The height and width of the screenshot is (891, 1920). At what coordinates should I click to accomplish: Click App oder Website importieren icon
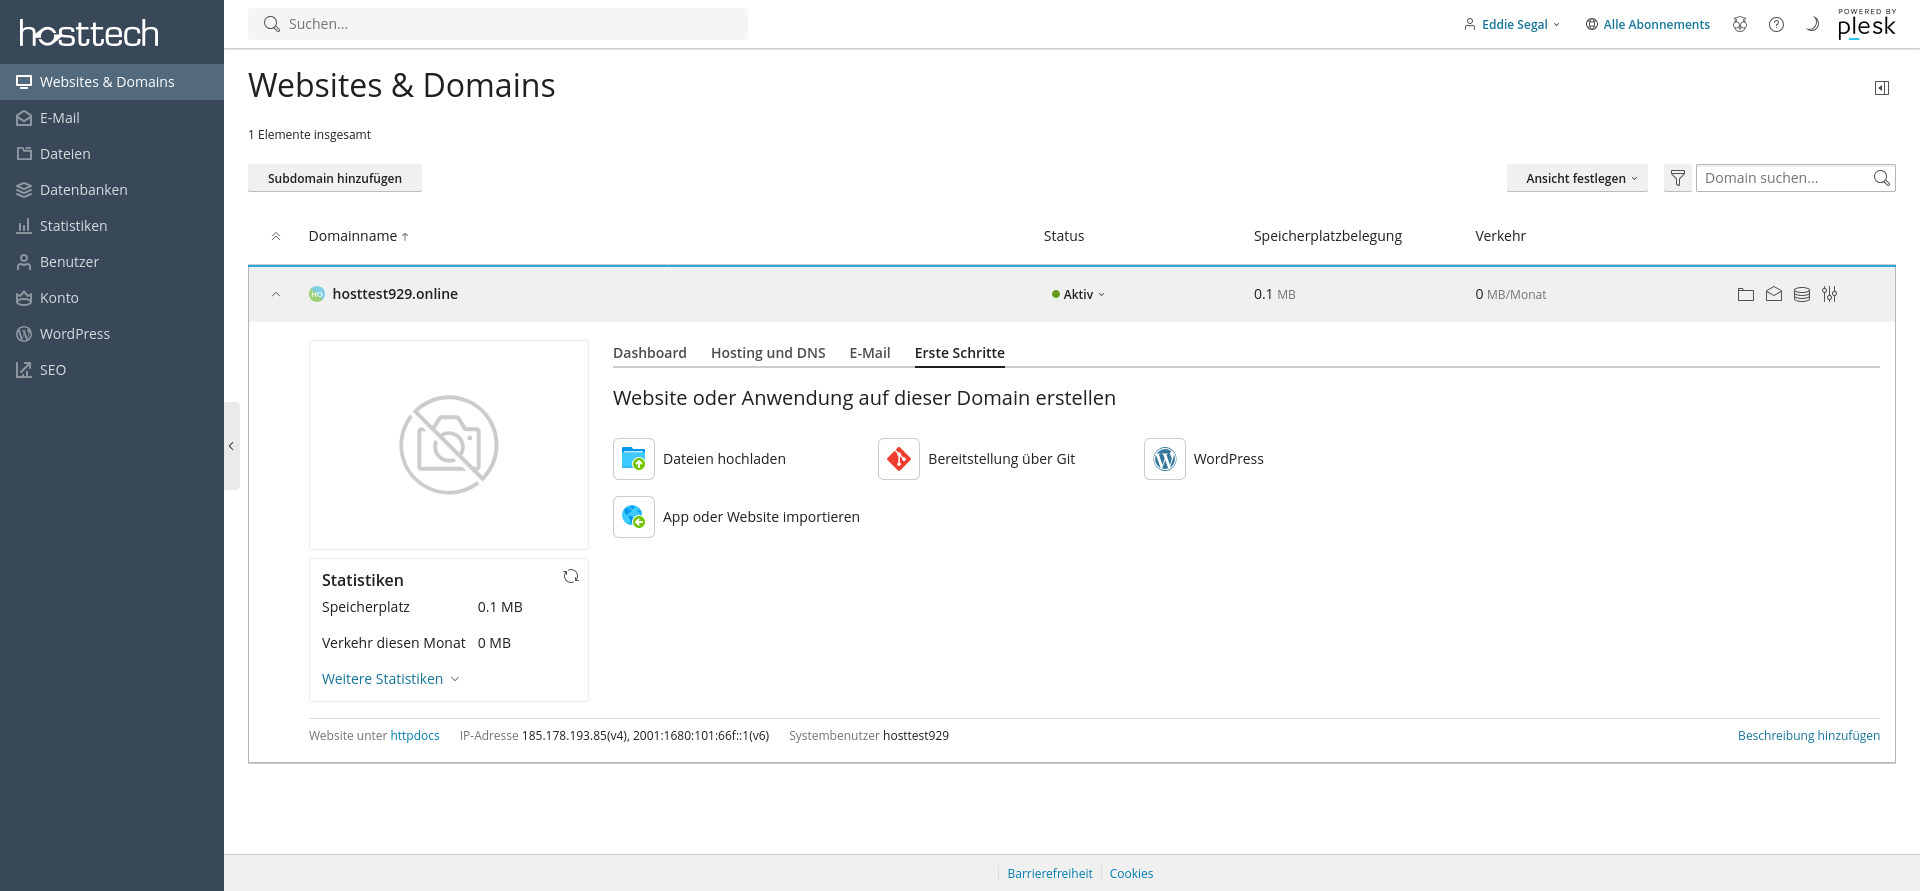(x=634, y=517)
